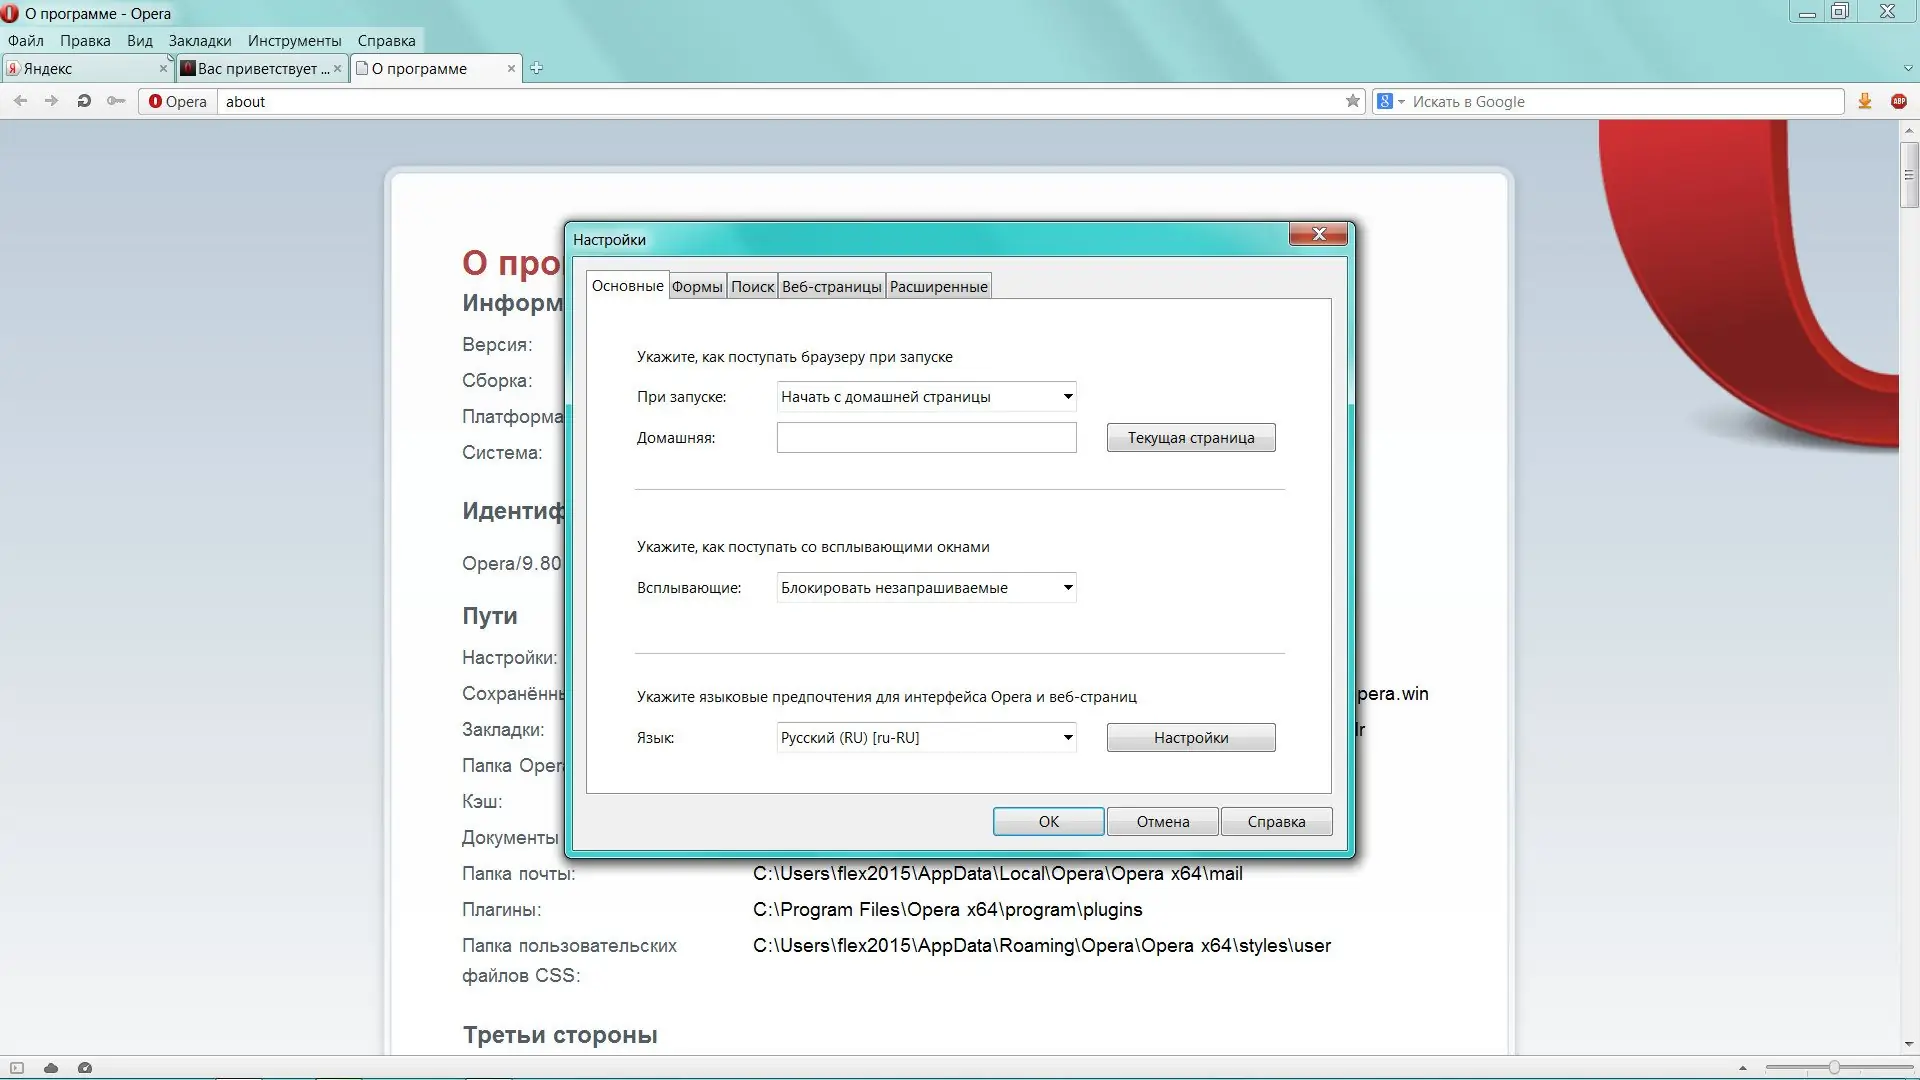Switch to the 'Расширенные' settings tab
Image resolution: width=1920 pixels, height=1080 pixels.
click(x=938, y=287)
